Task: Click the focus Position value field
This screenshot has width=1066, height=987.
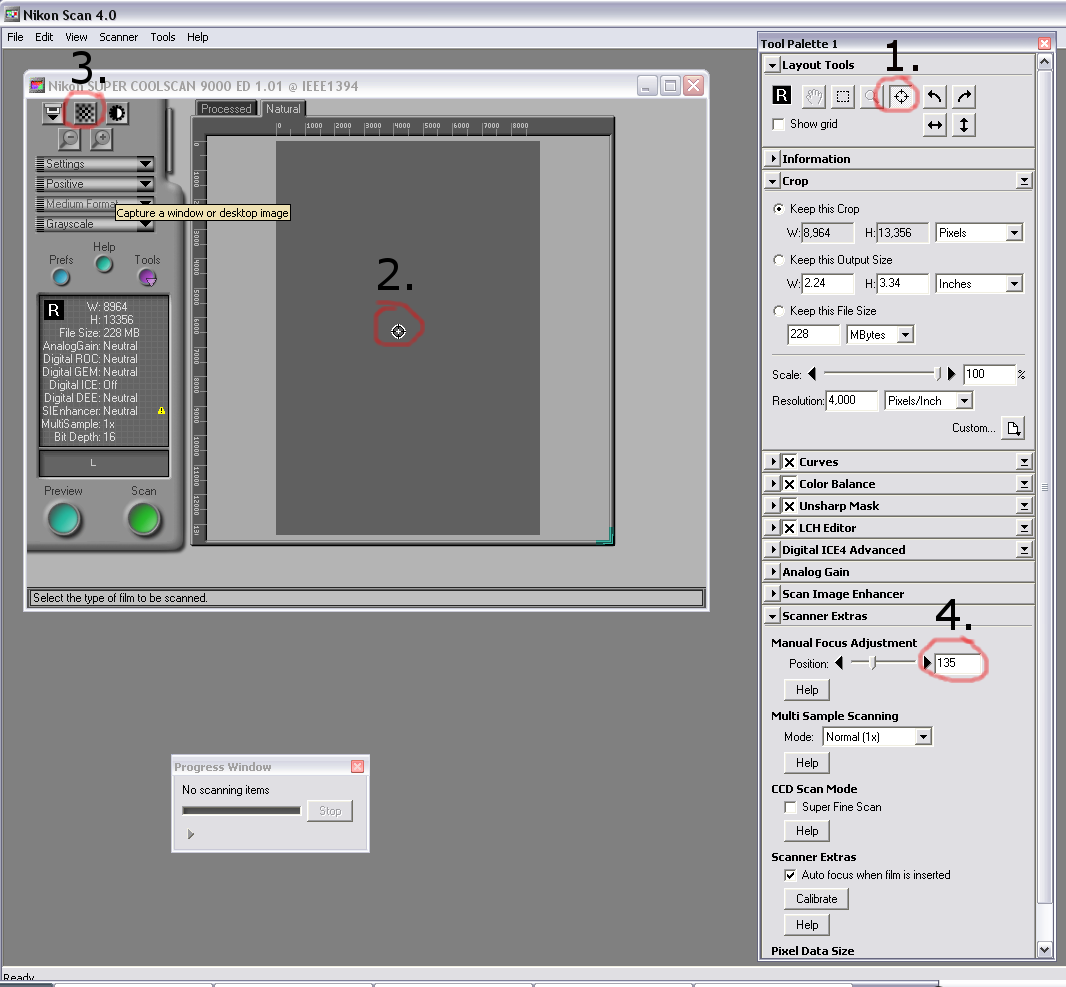Action: pyautogui.click(x=958, y=663)
